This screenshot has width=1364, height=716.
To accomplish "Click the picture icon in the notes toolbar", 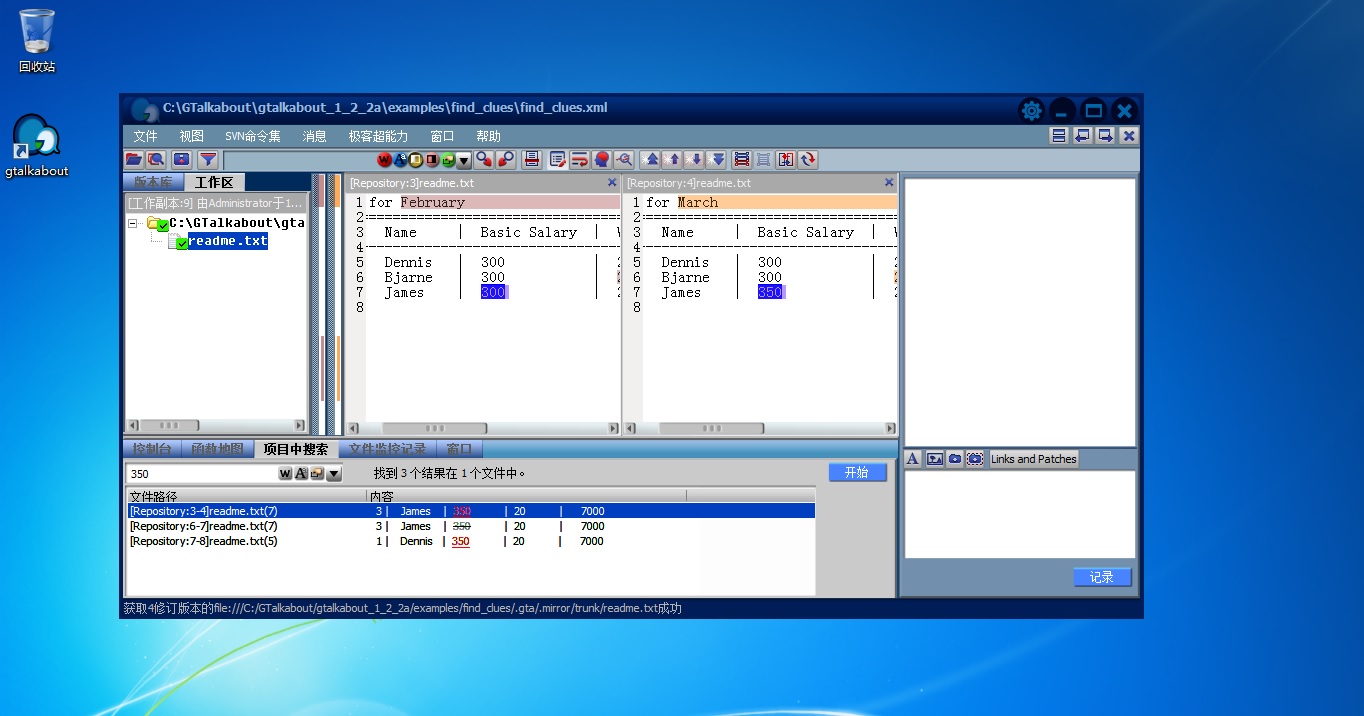I will [x=935, y=459].
